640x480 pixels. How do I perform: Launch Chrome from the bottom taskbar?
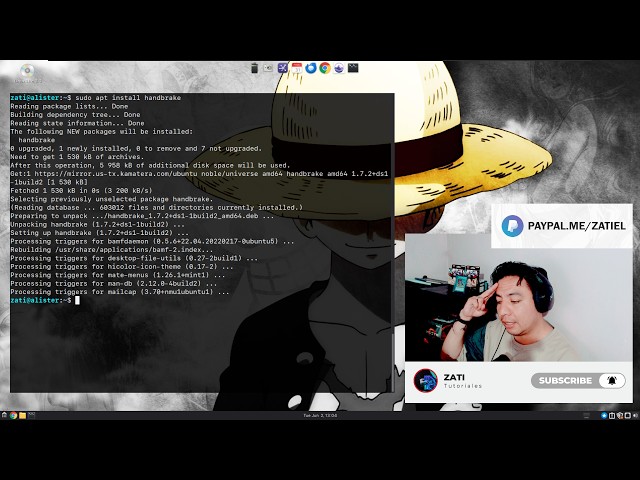click(x=13, y=415)
